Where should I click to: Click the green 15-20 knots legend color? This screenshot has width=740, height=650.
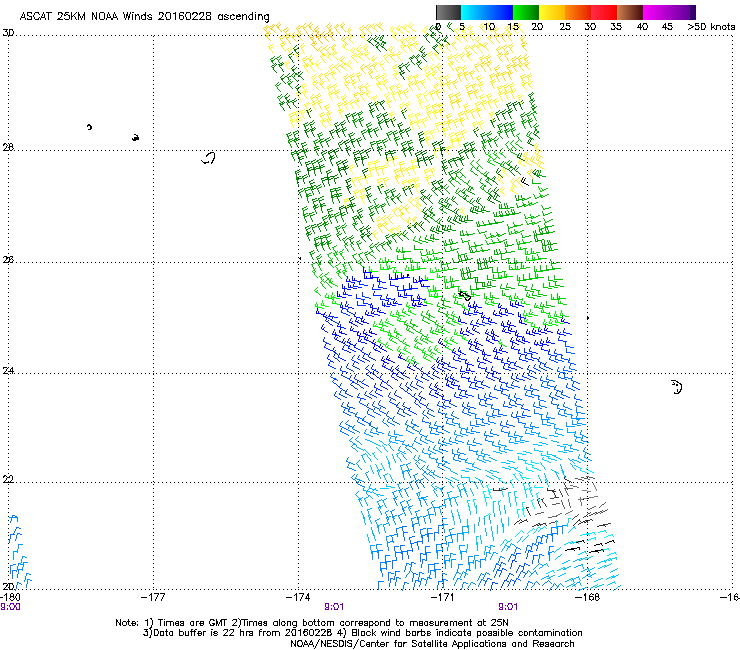click(x=526, y=12)
